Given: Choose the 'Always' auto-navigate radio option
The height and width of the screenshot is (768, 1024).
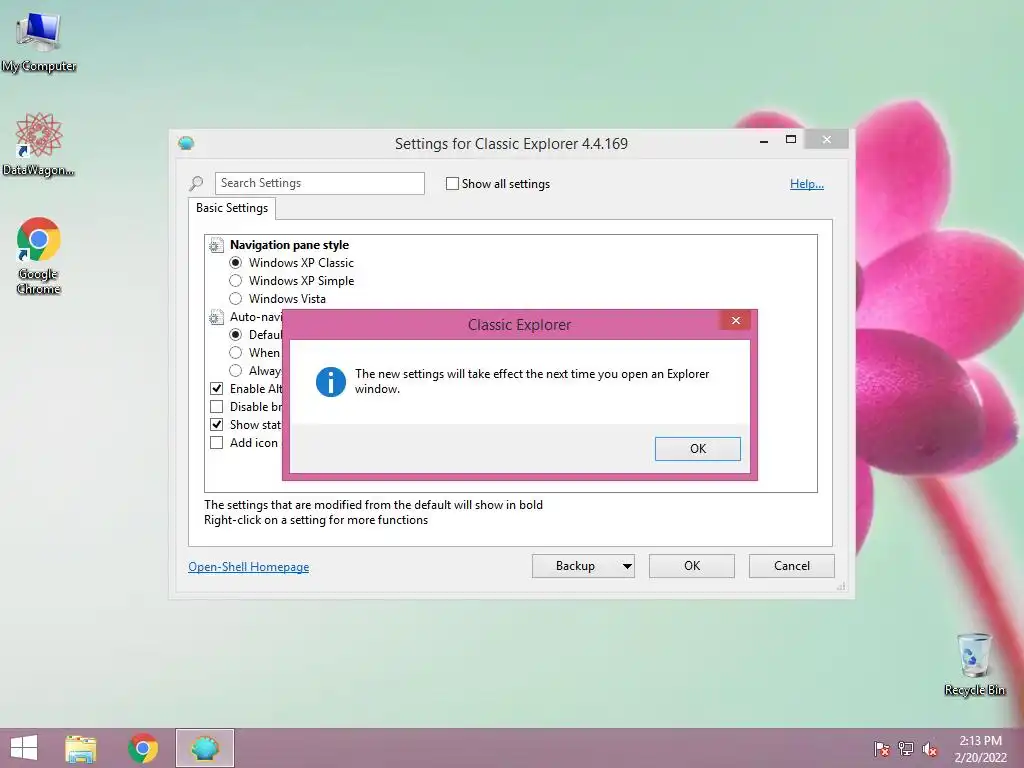Looking at the screenshot, I should click(236, 370).
